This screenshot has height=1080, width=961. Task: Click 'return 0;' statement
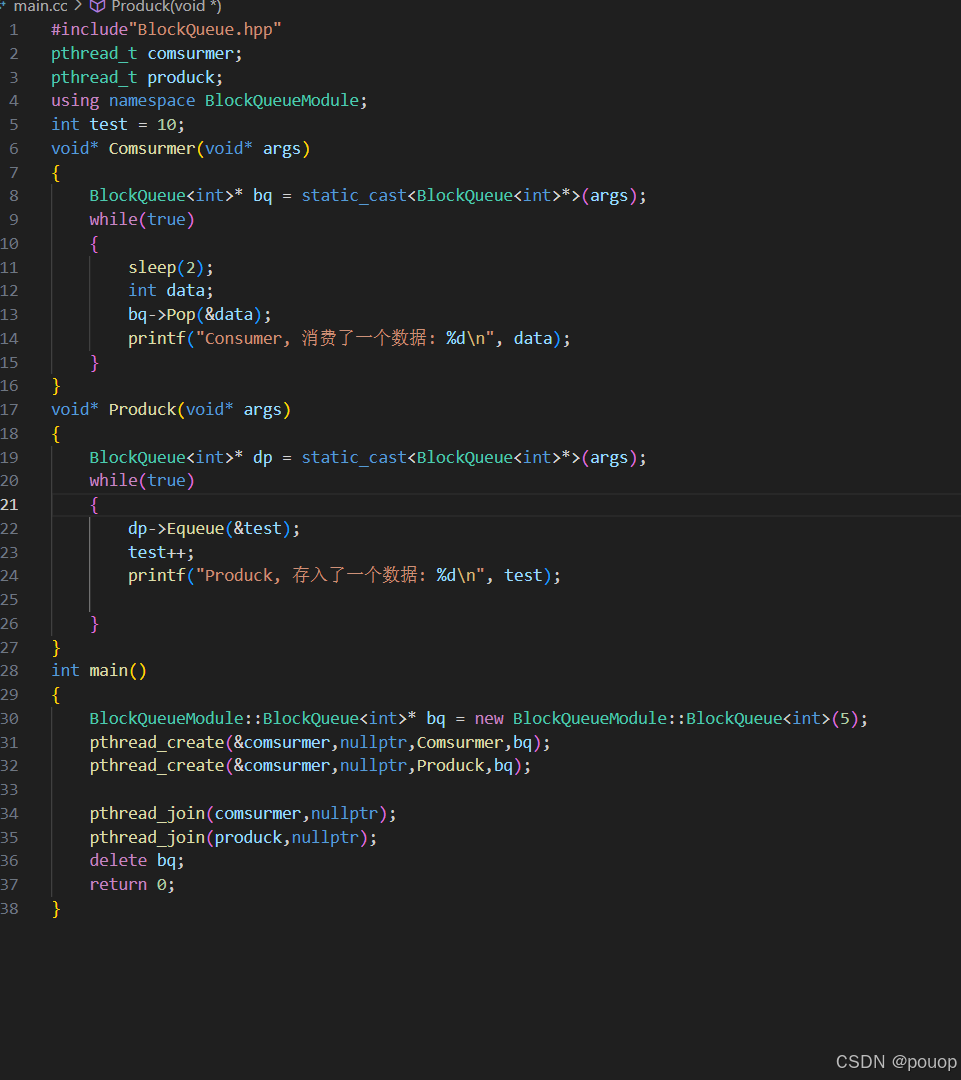pos(132,884)
